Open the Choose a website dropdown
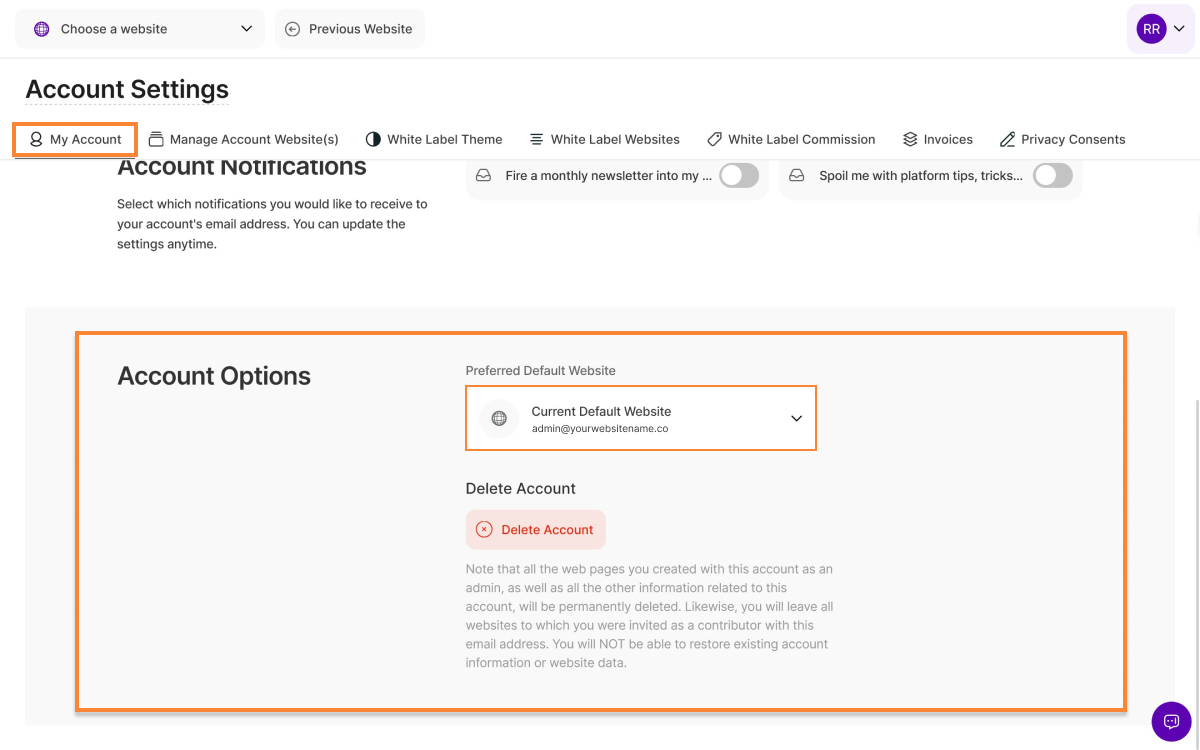The height and width of the screenshot is (750, 1200). (140, 29)
